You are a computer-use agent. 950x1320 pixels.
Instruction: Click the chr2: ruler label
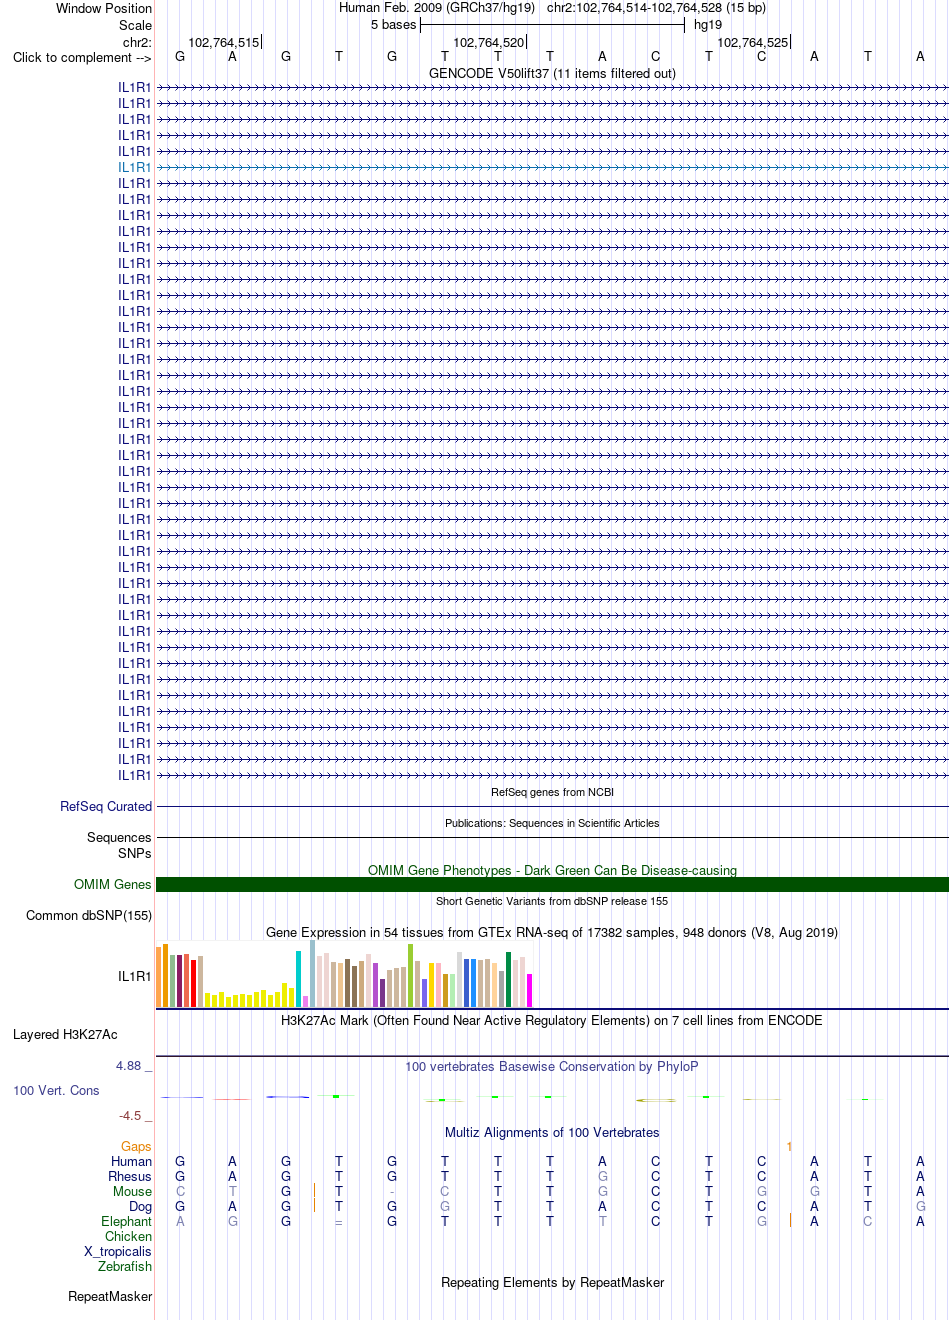(x=137, y=42)
